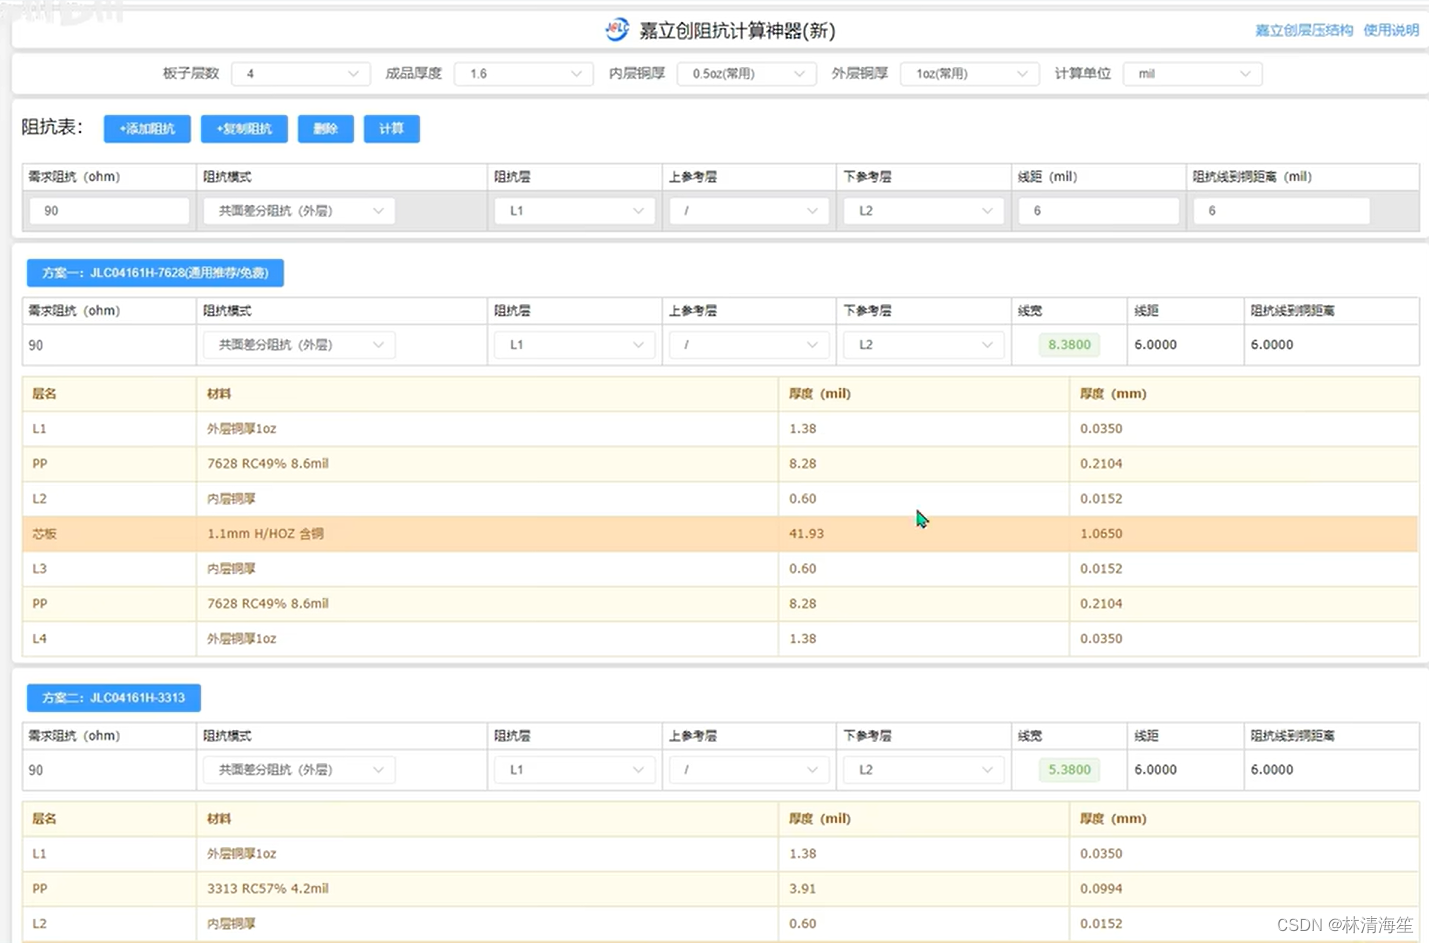
Task: Open 方案二 阻抗层 L1 dropdown
Action: (x=575, y=770)
